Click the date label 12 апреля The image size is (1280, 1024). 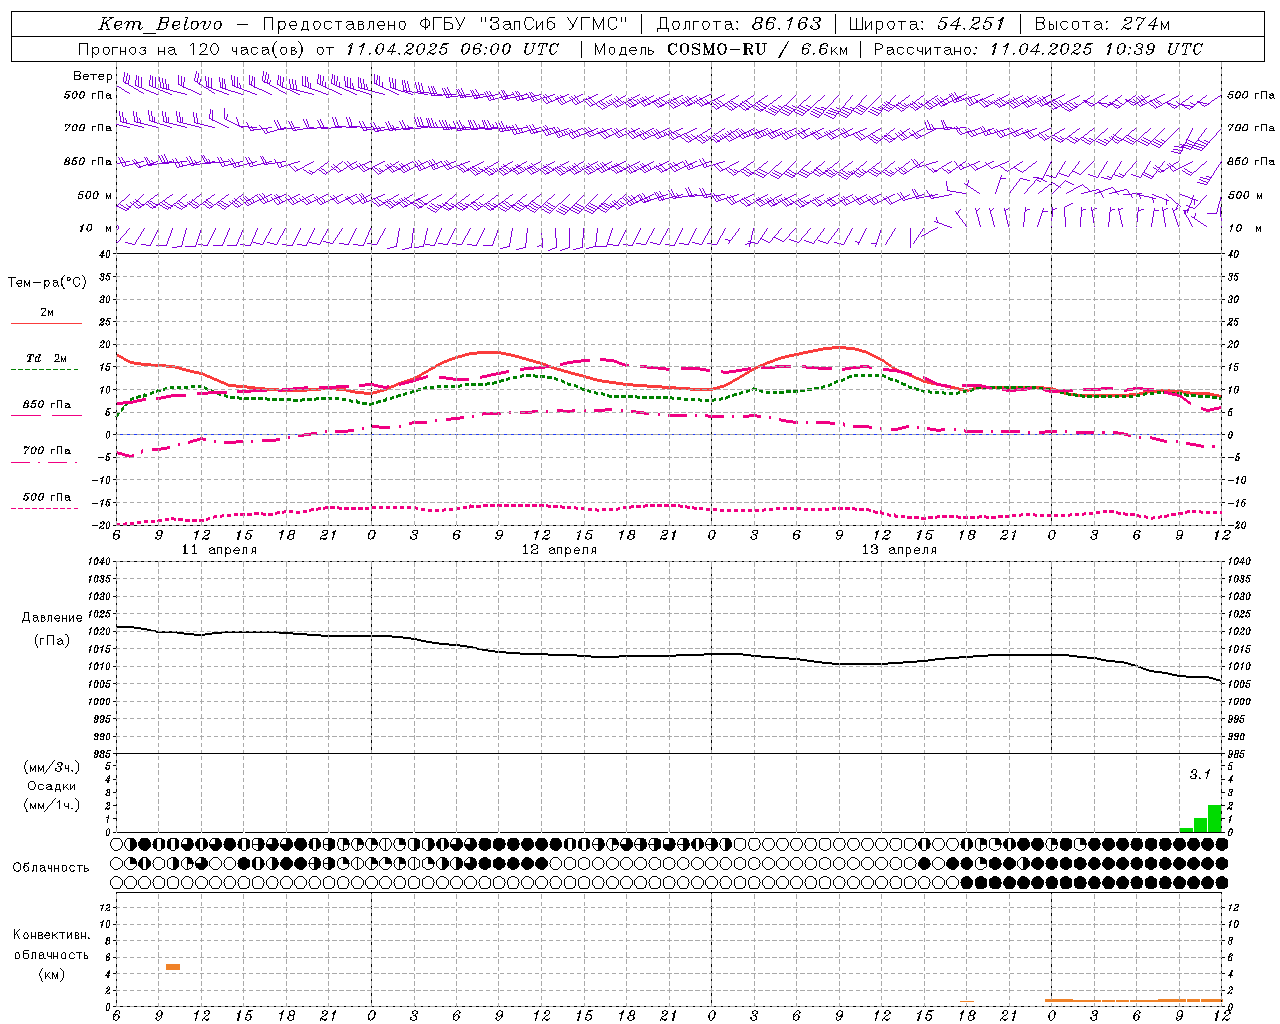(x=559, y=550)
